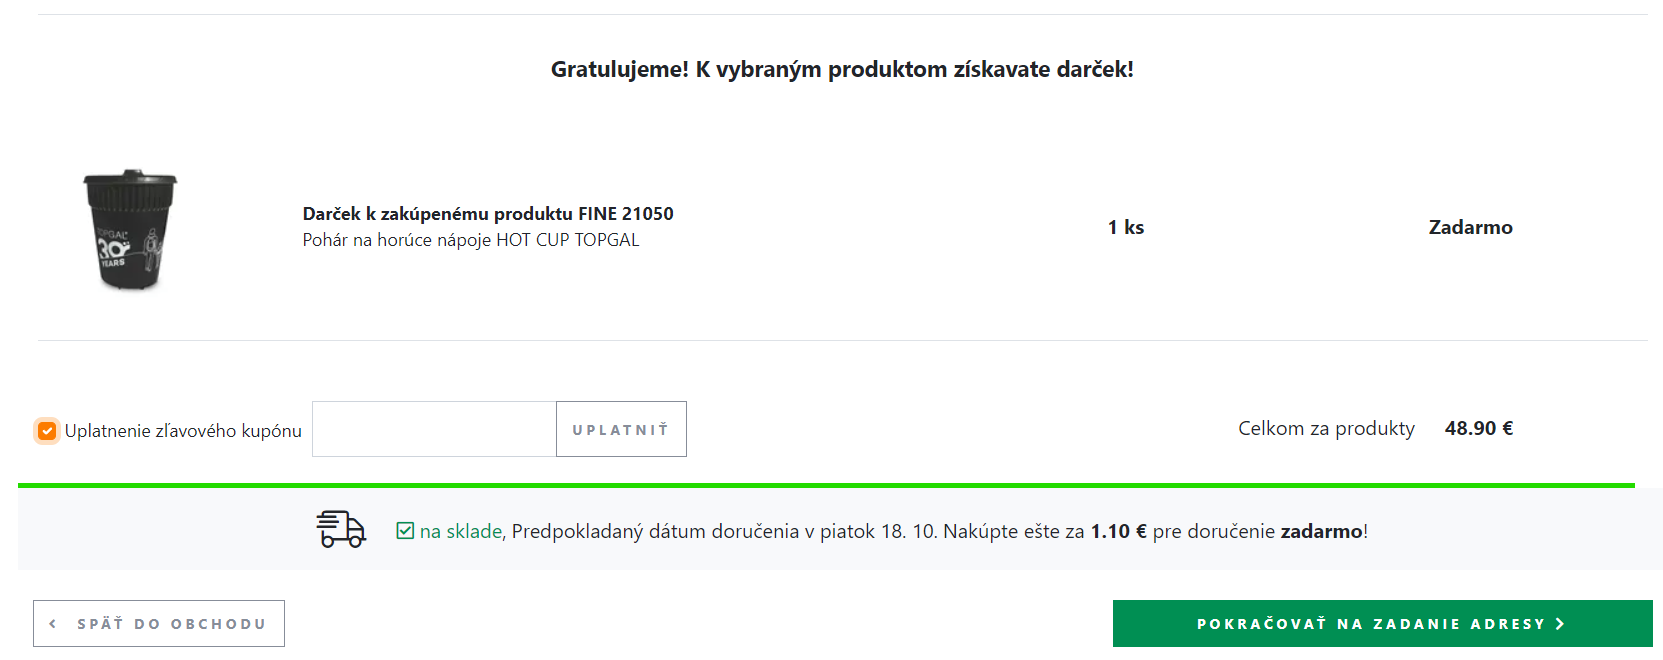
Task: Click 'POKRAČOVAŤ NA ZADANIE ADRESY'
Action: pos(1382,623)
